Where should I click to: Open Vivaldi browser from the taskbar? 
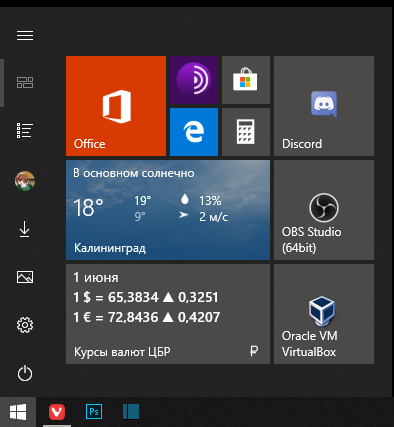pos(57,412)
